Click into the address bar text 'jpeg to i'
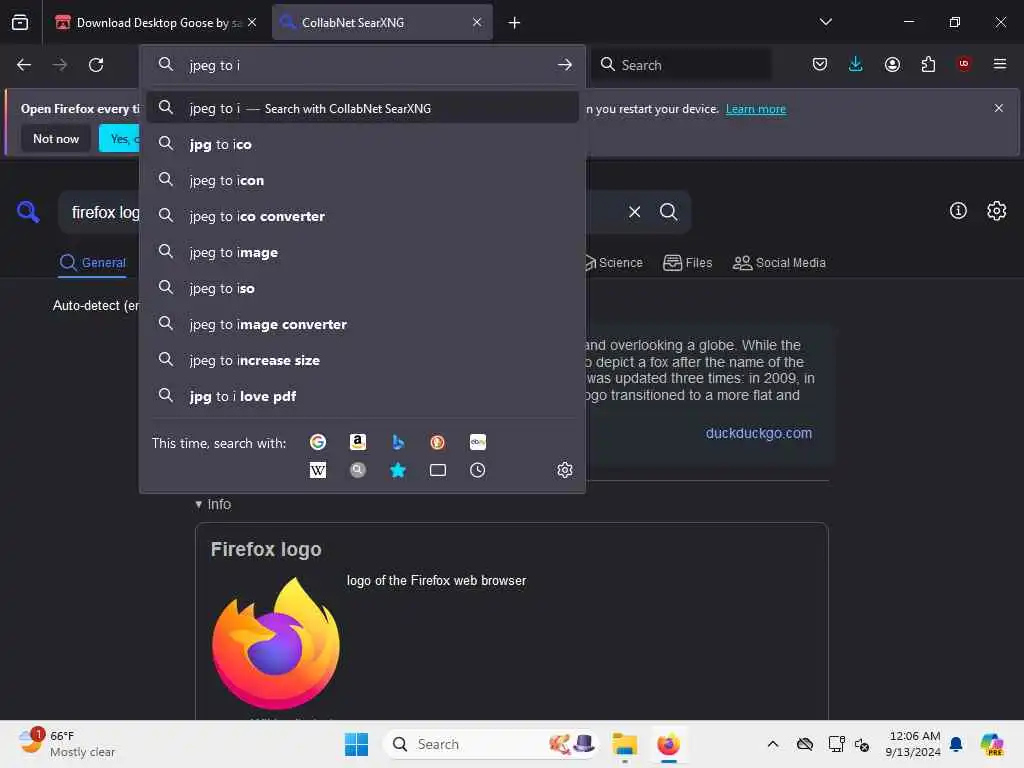The height and width of the screenshot is (768, 1024). pos(215,65)
